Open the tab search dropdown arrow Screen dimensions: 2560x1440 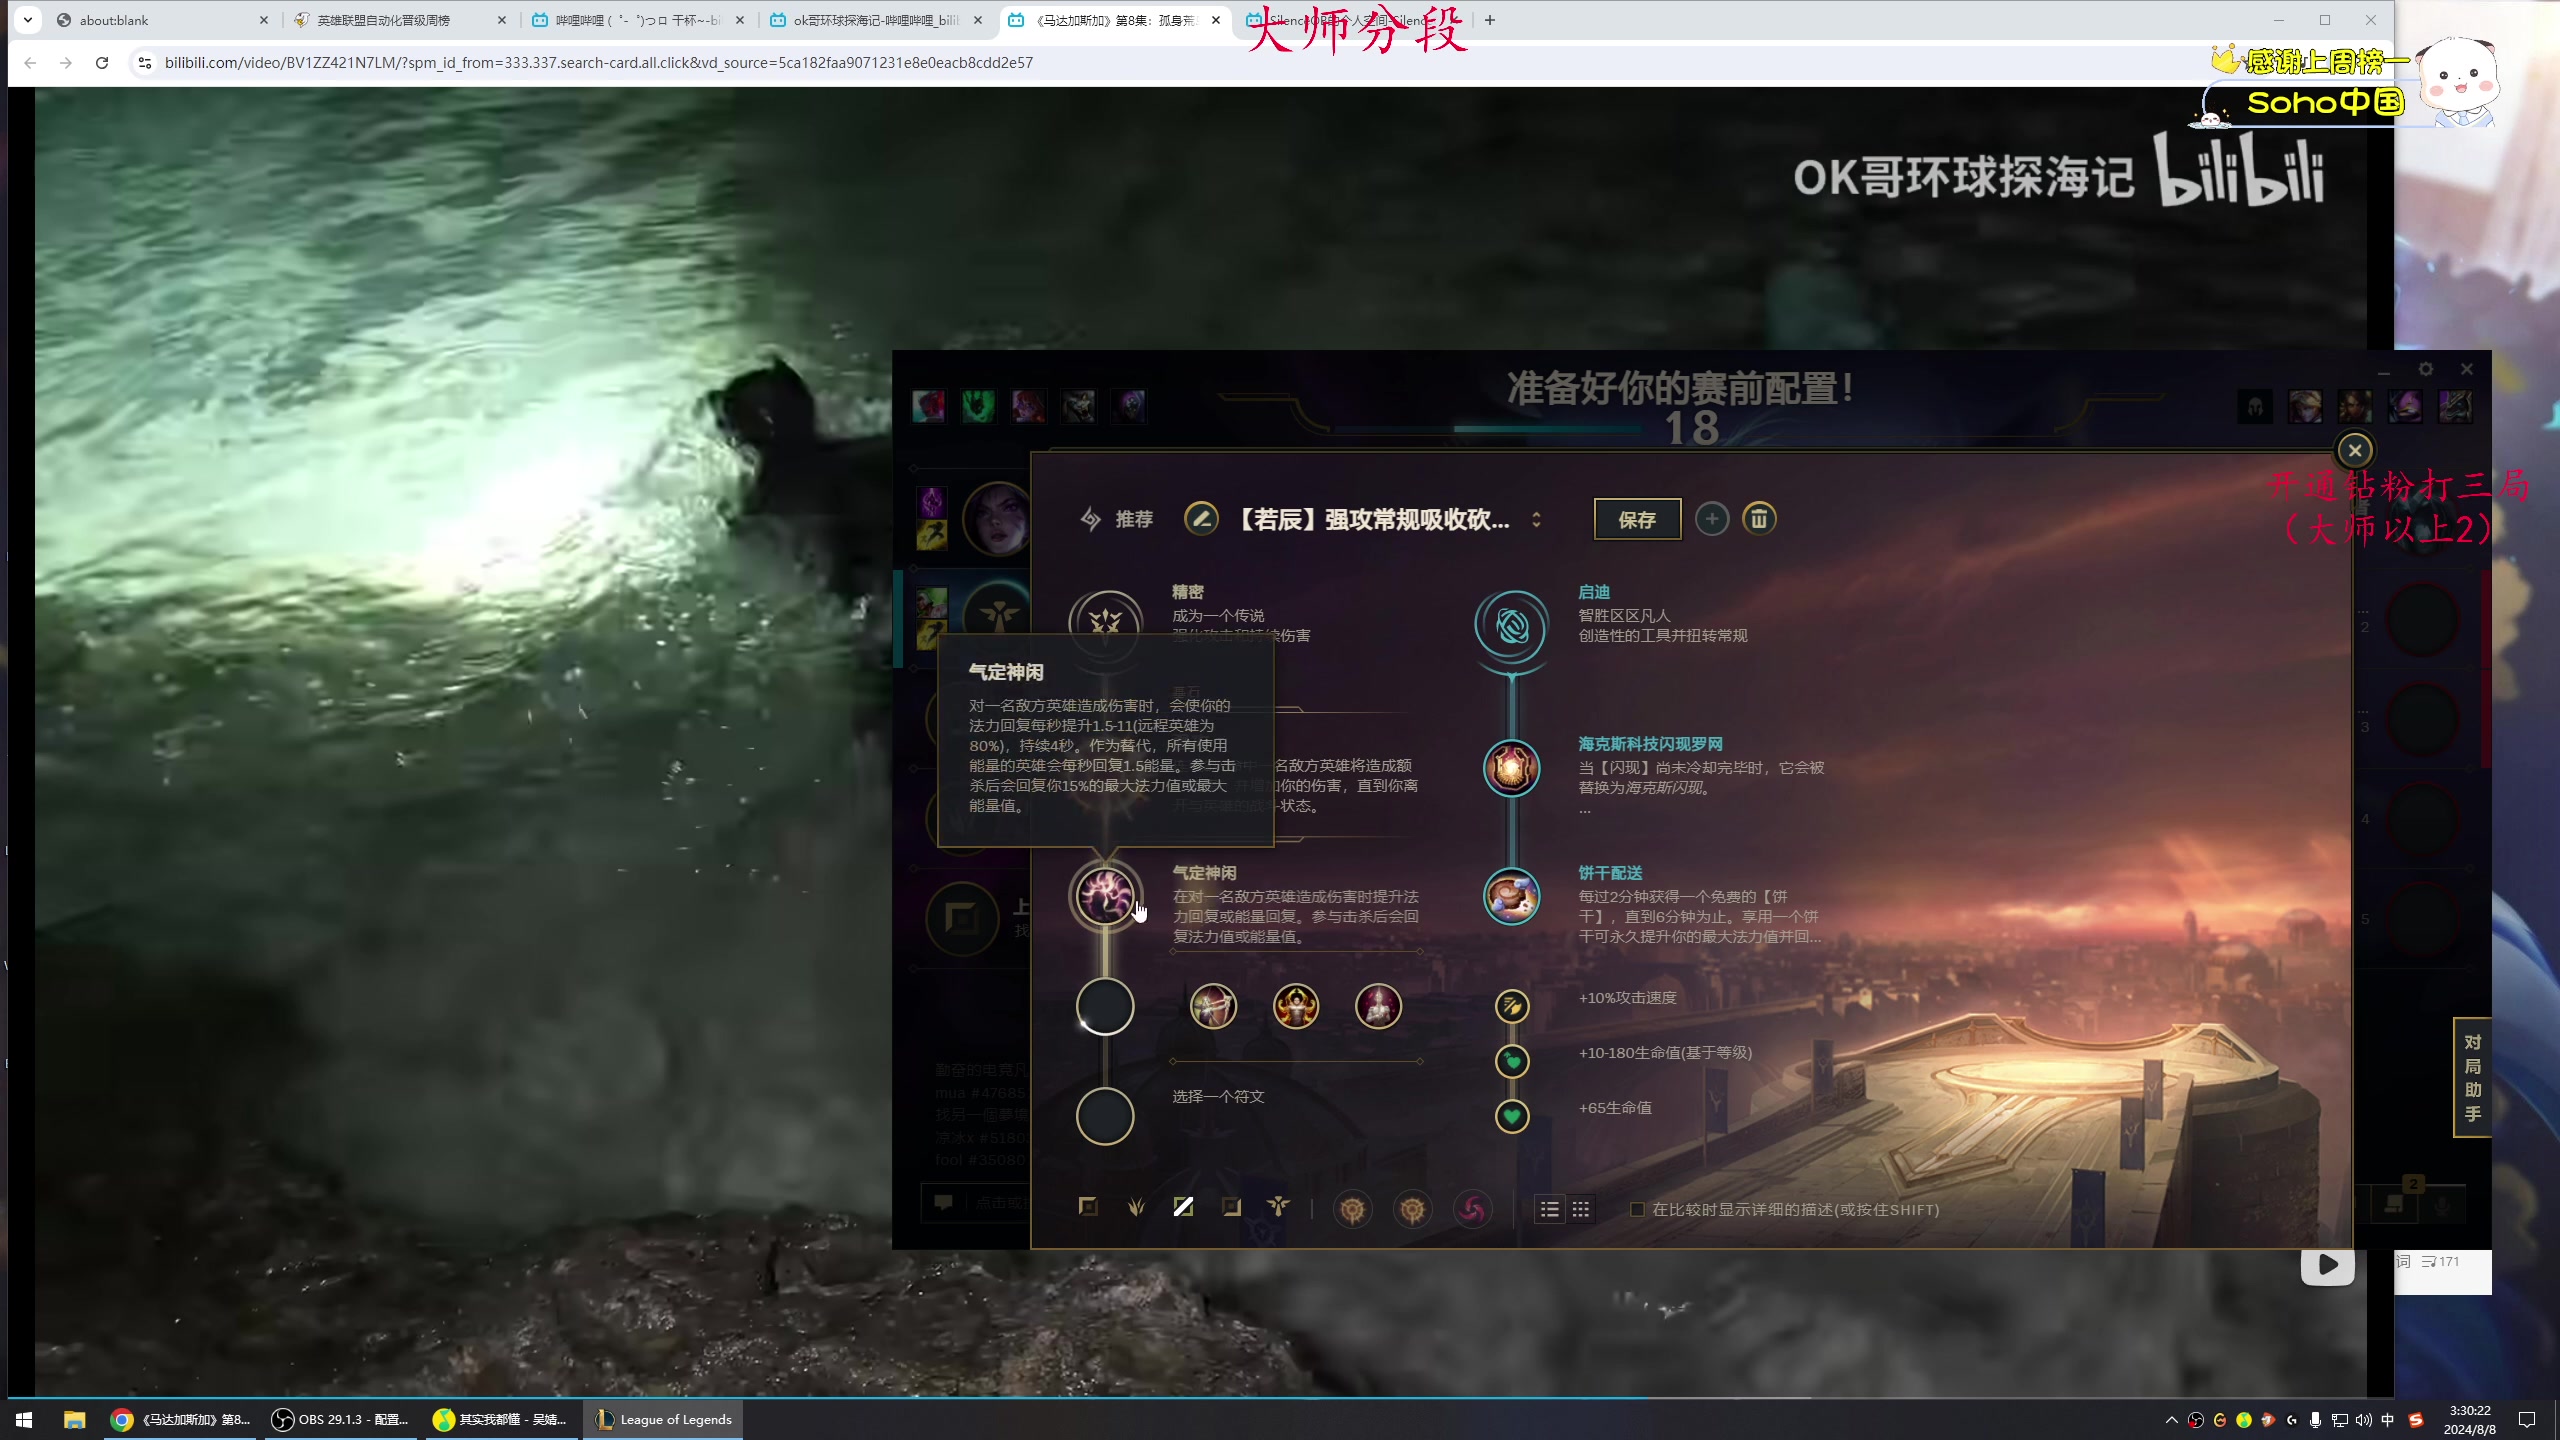(28, 20)
